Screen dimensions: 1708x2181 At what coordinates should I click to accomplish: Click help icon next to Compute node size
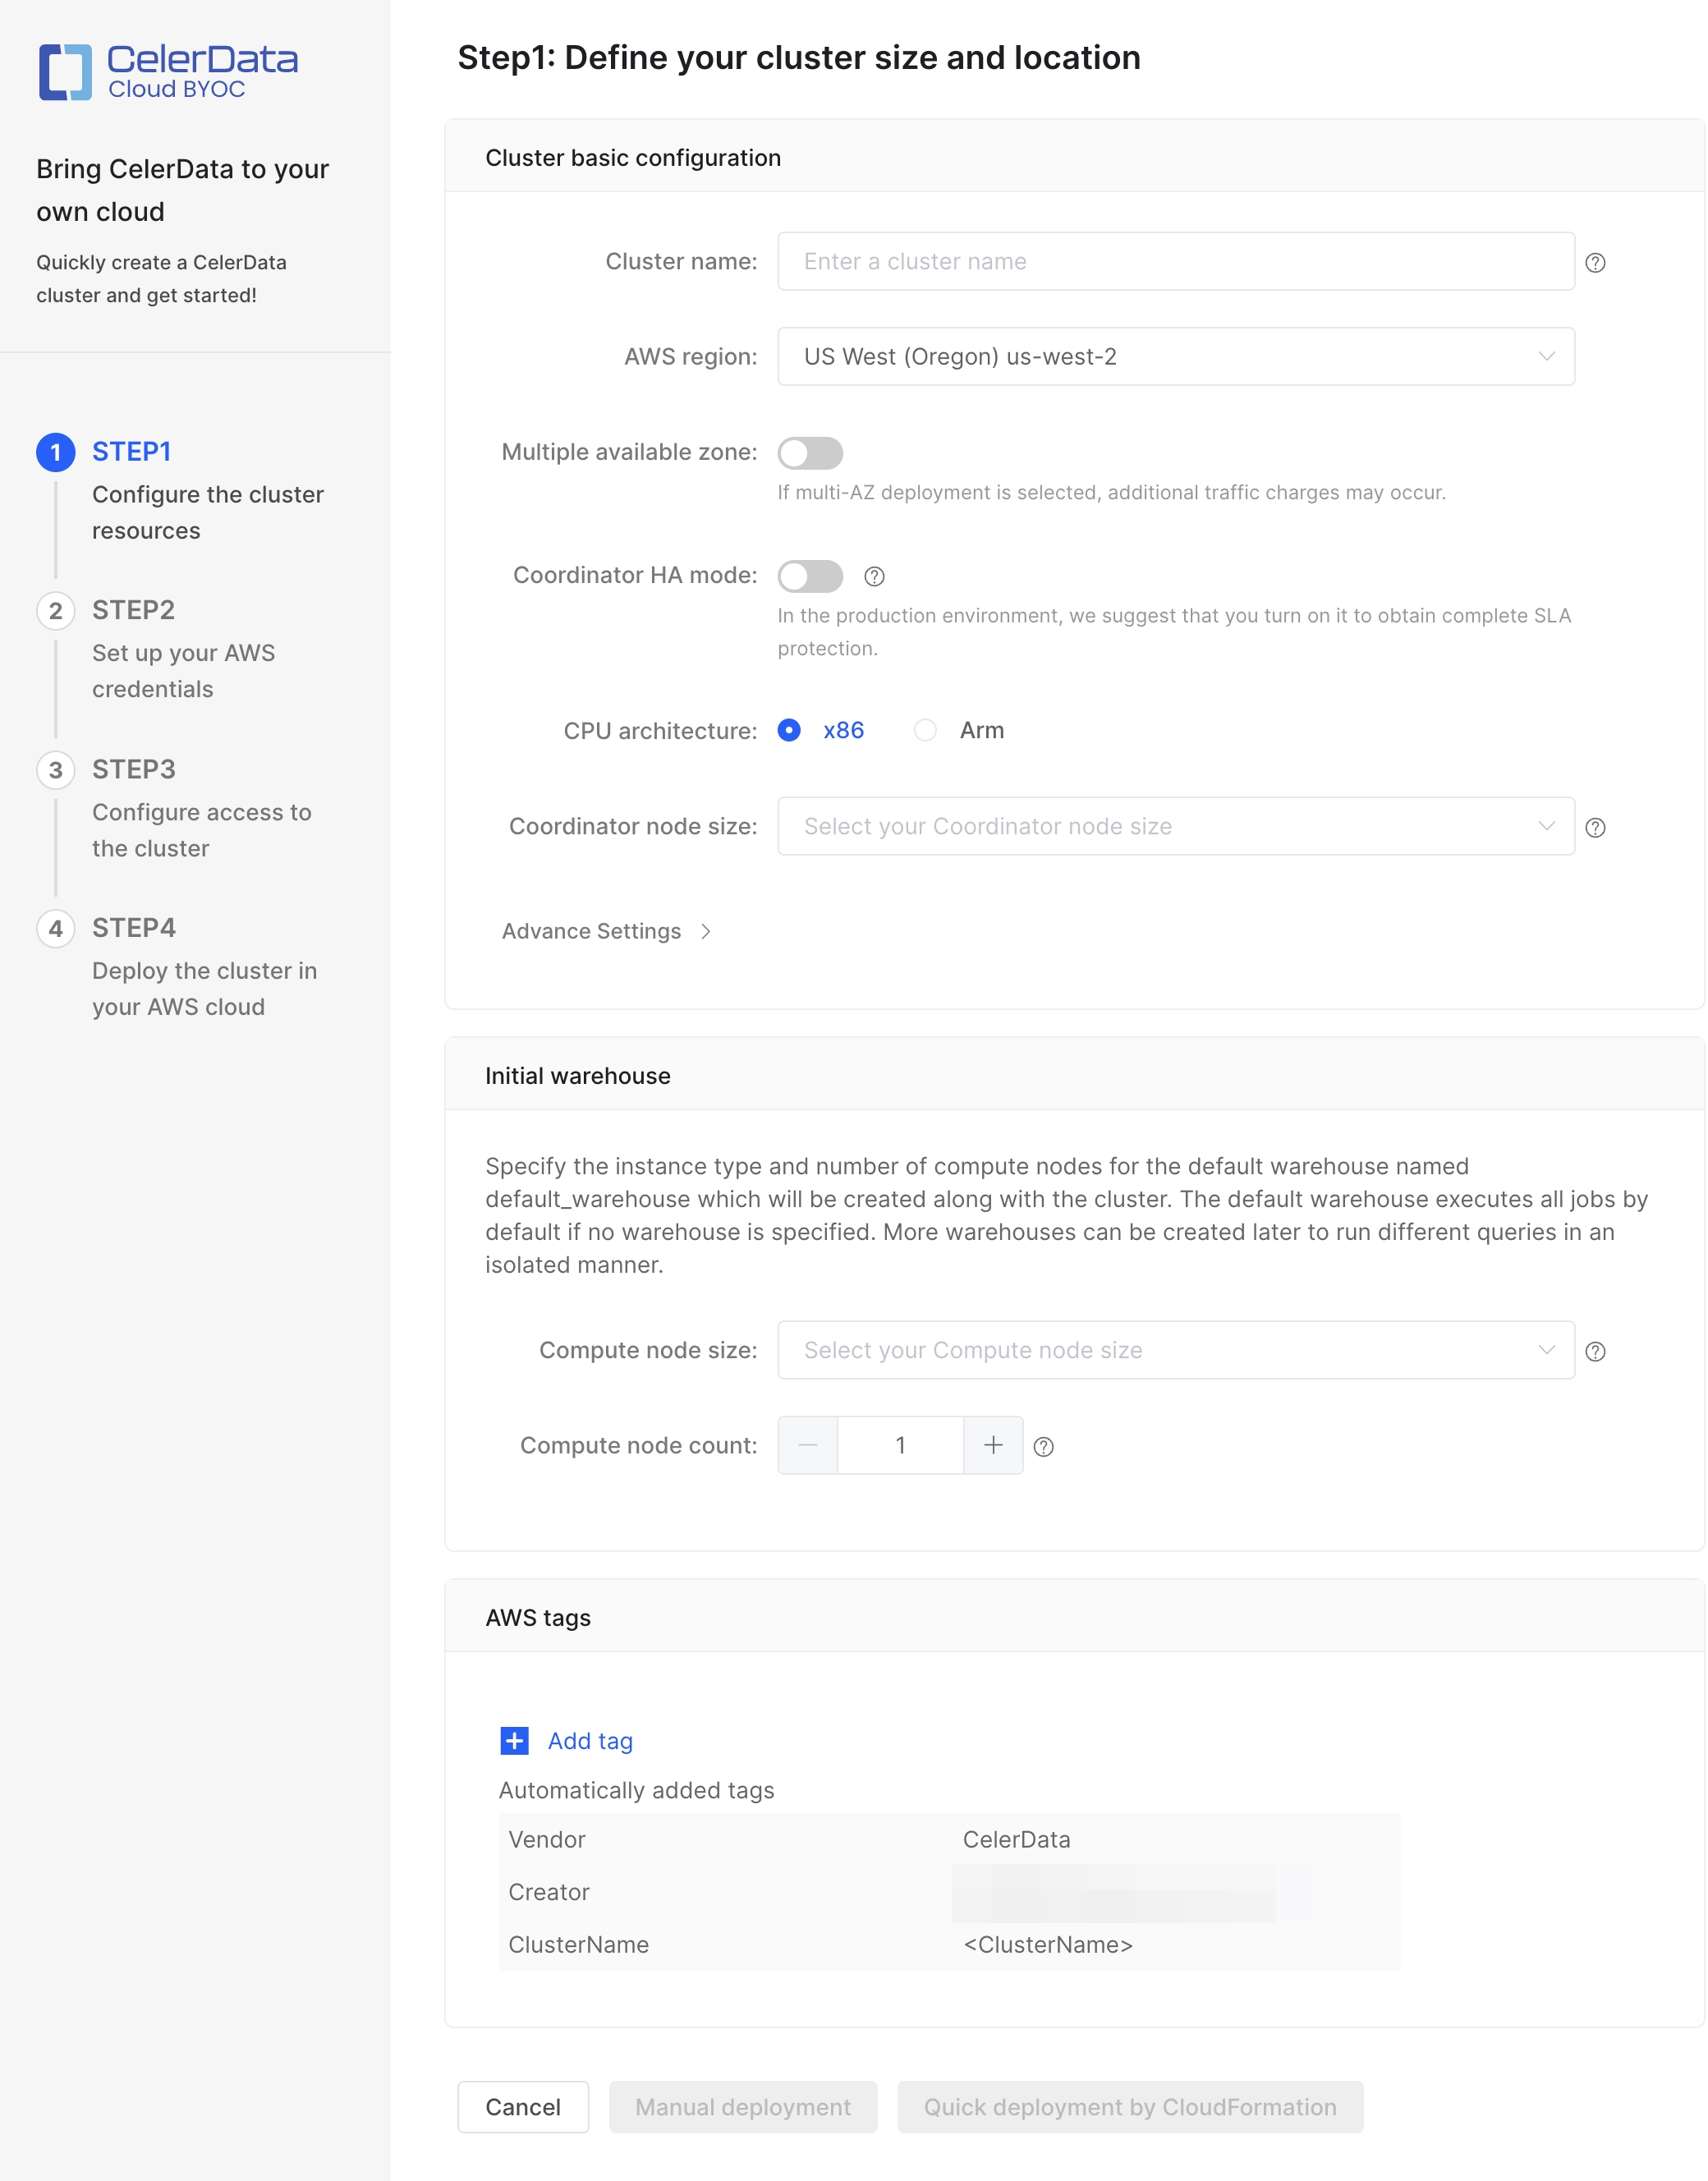[1595, 1350]
